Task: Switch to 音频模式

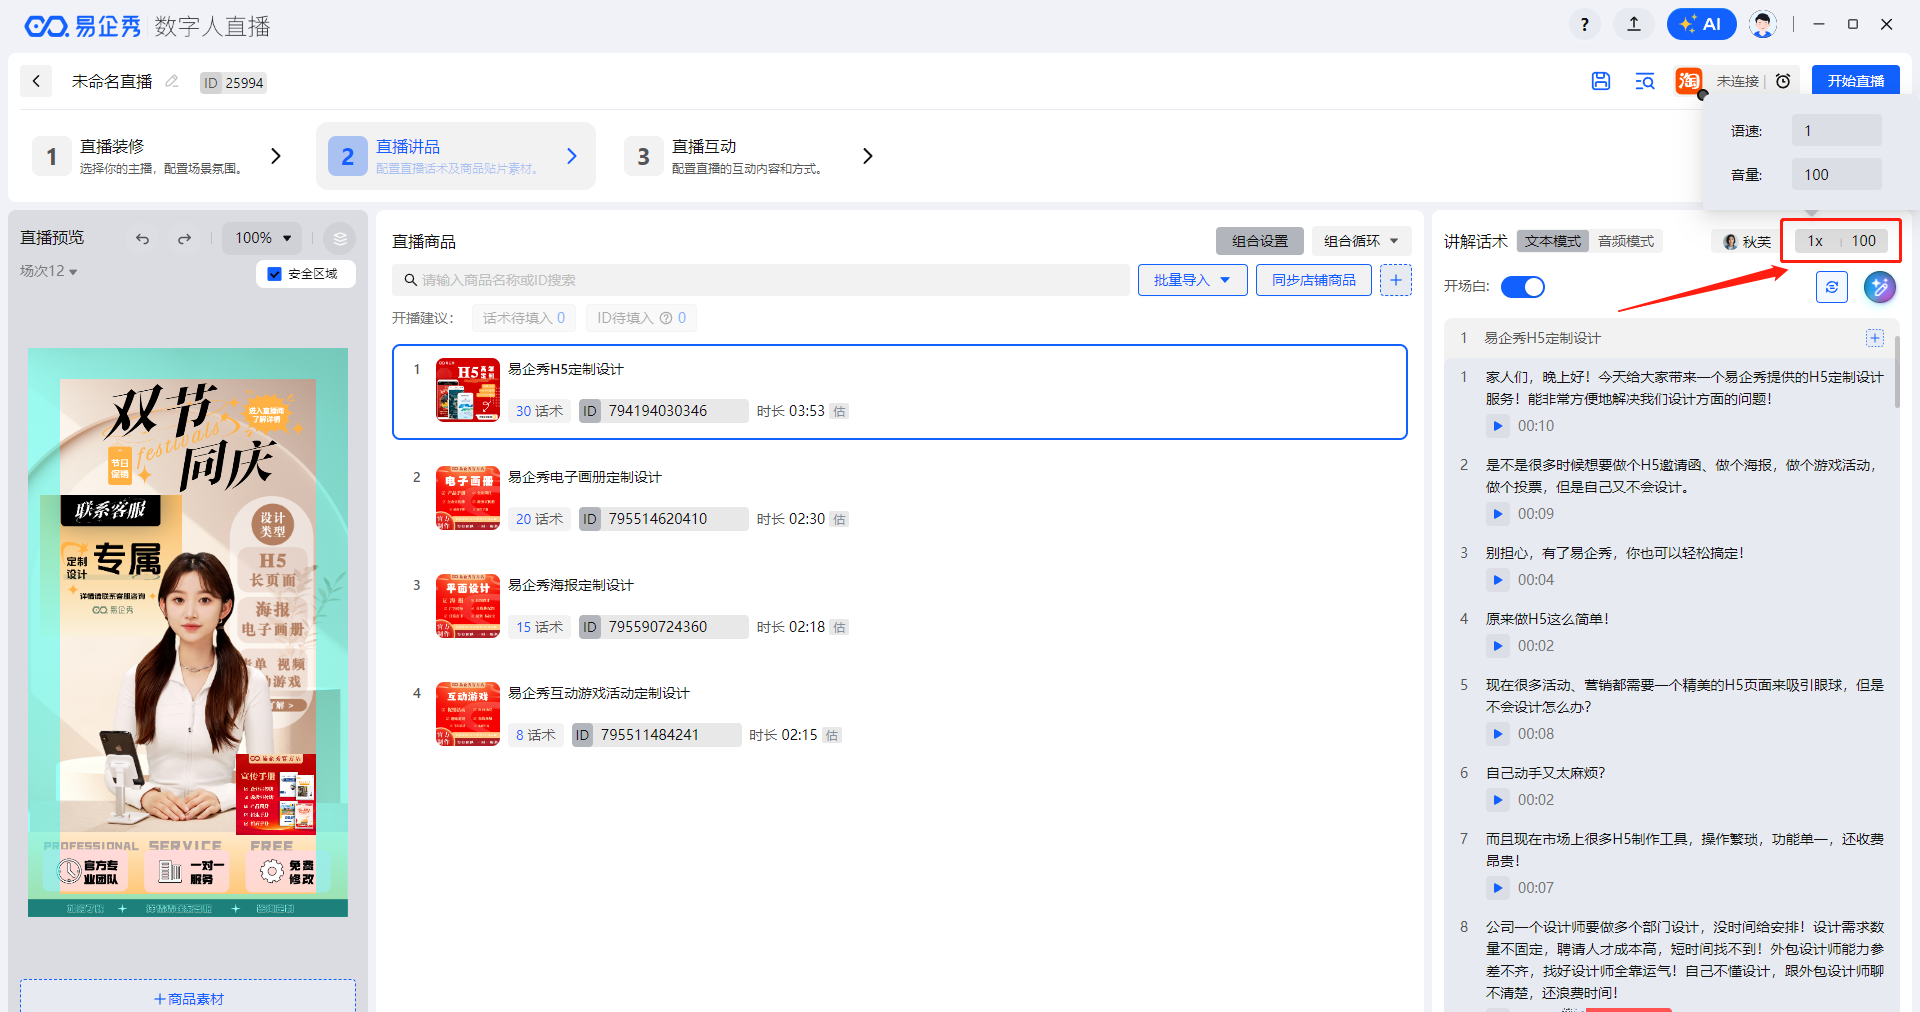Action: [1626, 241]
